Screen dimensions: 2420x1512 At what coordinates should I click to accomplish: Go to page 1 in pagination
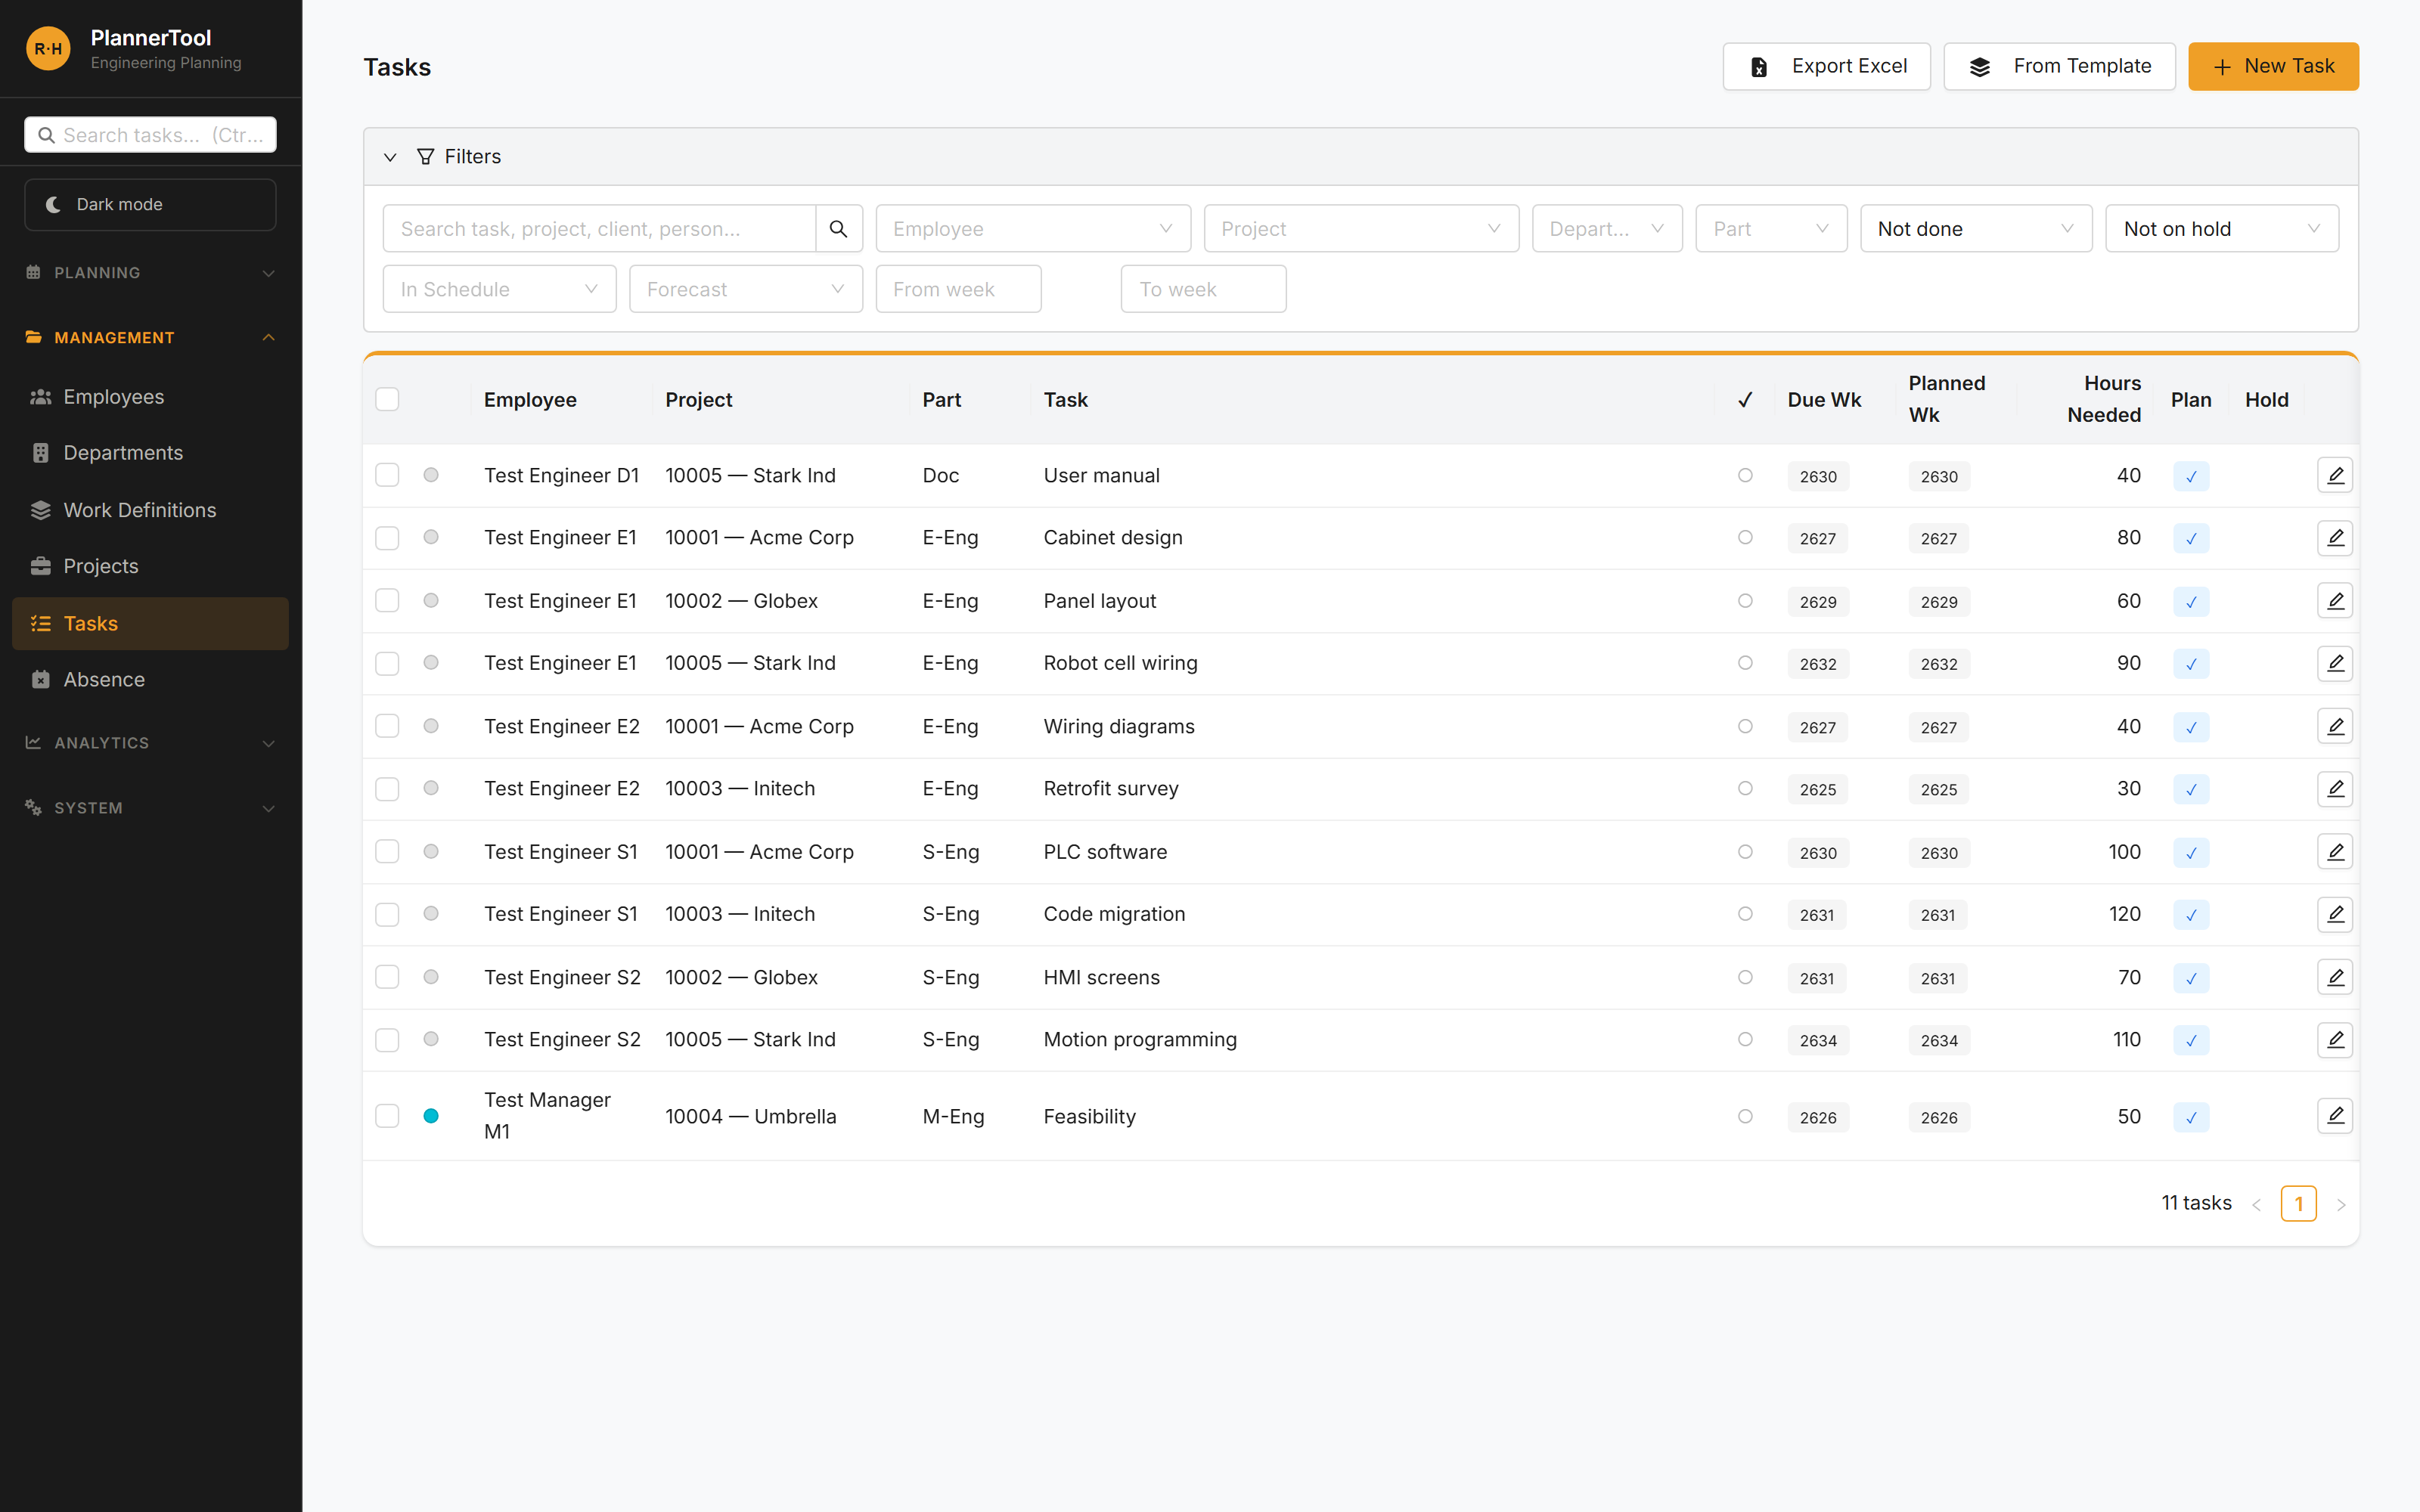2298,1204
